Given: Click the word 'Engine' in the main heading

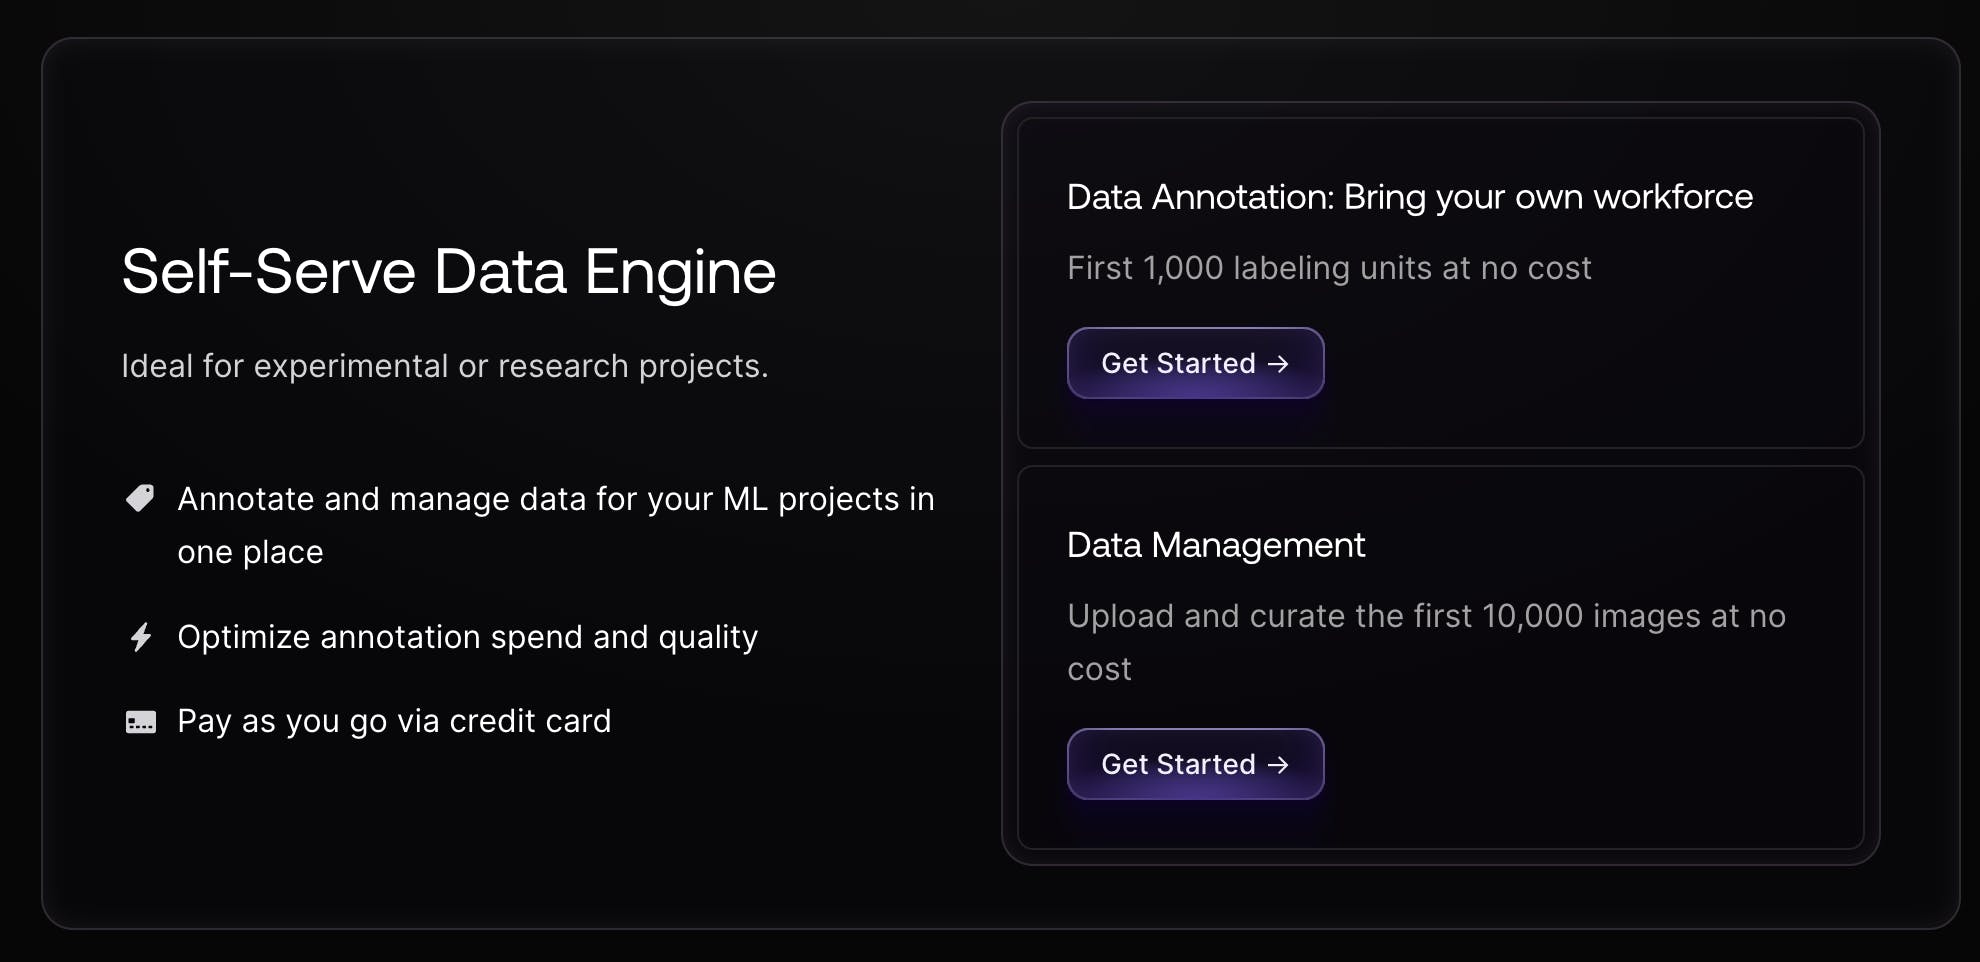Looking at the screenshot, I should coord(680,272).
